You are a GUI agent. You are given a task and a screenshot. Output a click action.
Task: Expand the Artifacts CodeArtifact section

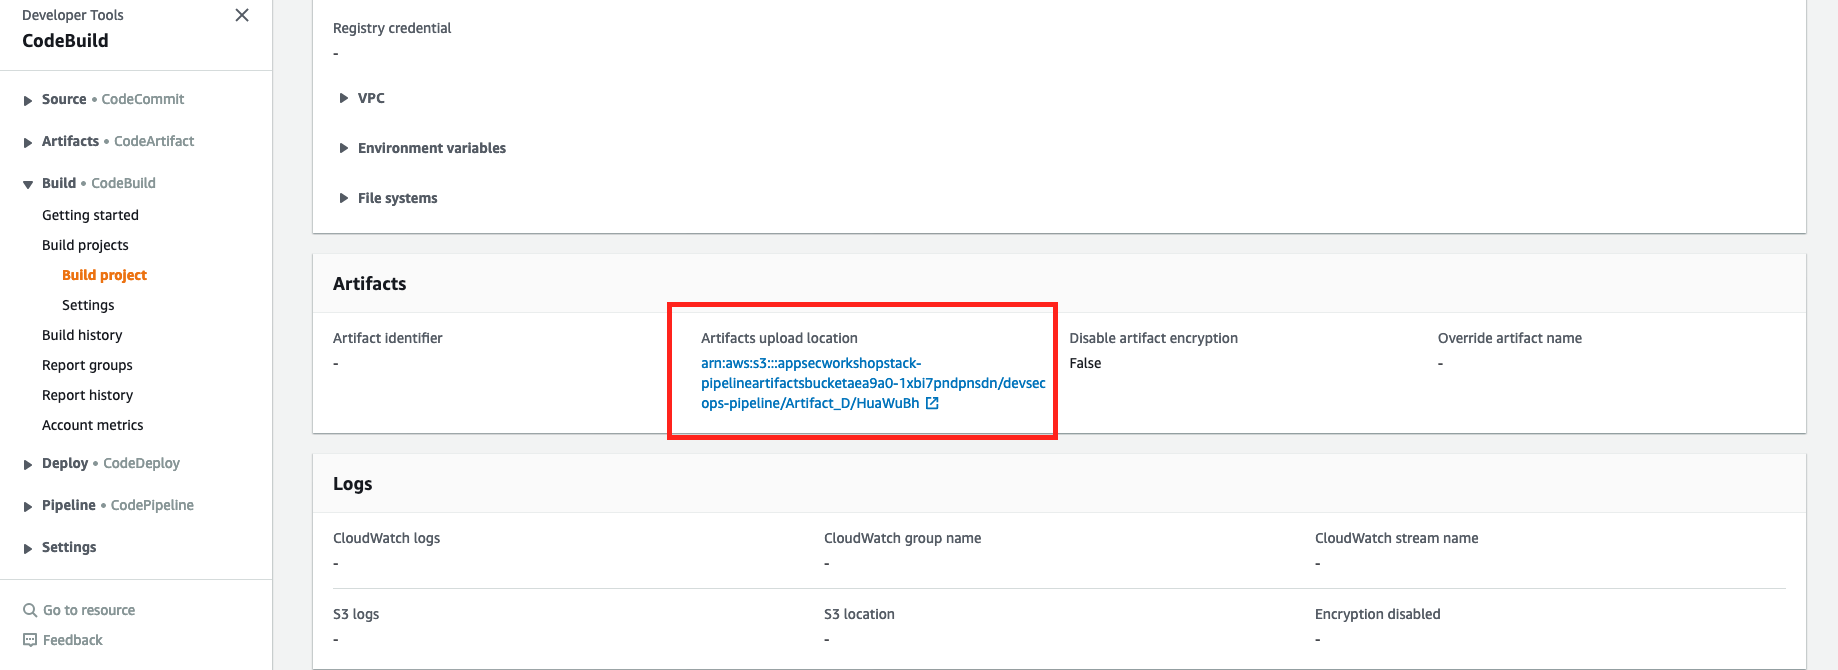click(x=28, y=142)
